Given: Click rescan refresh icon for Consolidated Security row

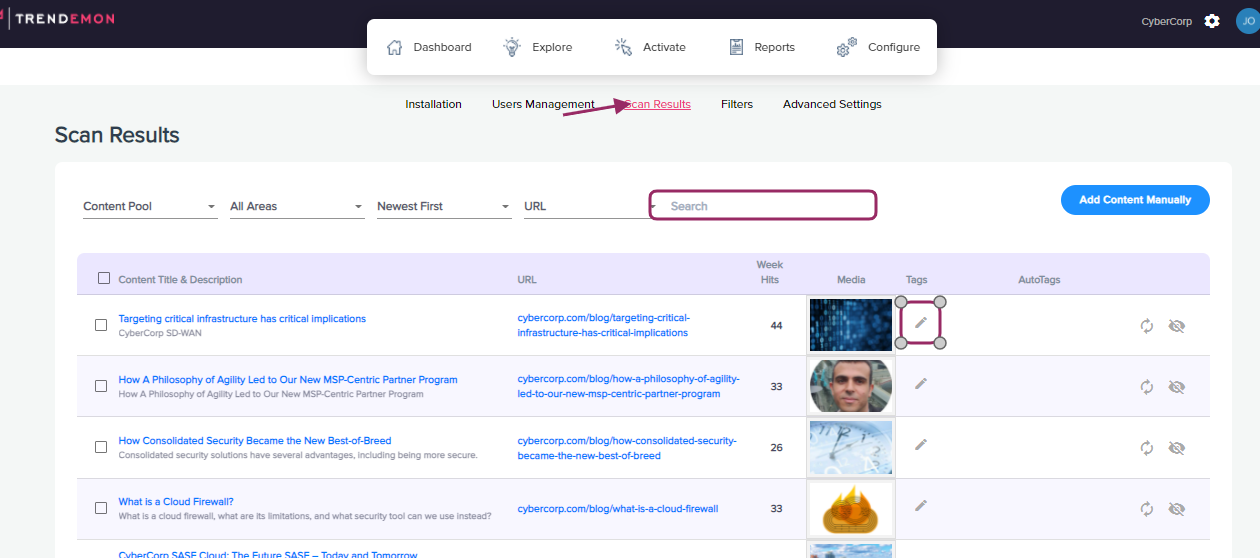Looking at the screenshot, I should point(1147,448).
